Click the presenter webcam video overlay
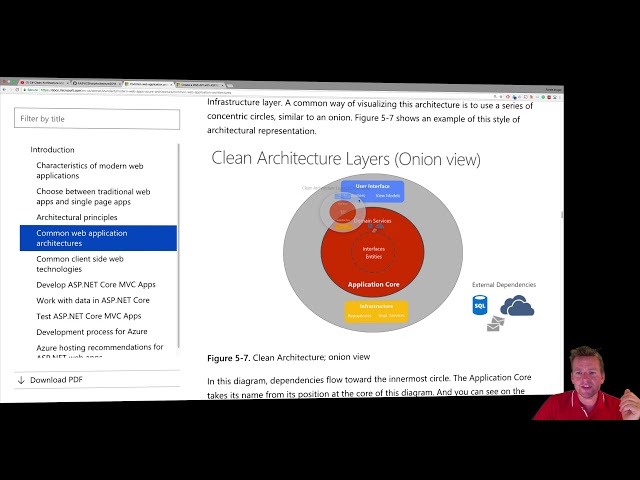 pyautogui.click(x=586, y=383)
